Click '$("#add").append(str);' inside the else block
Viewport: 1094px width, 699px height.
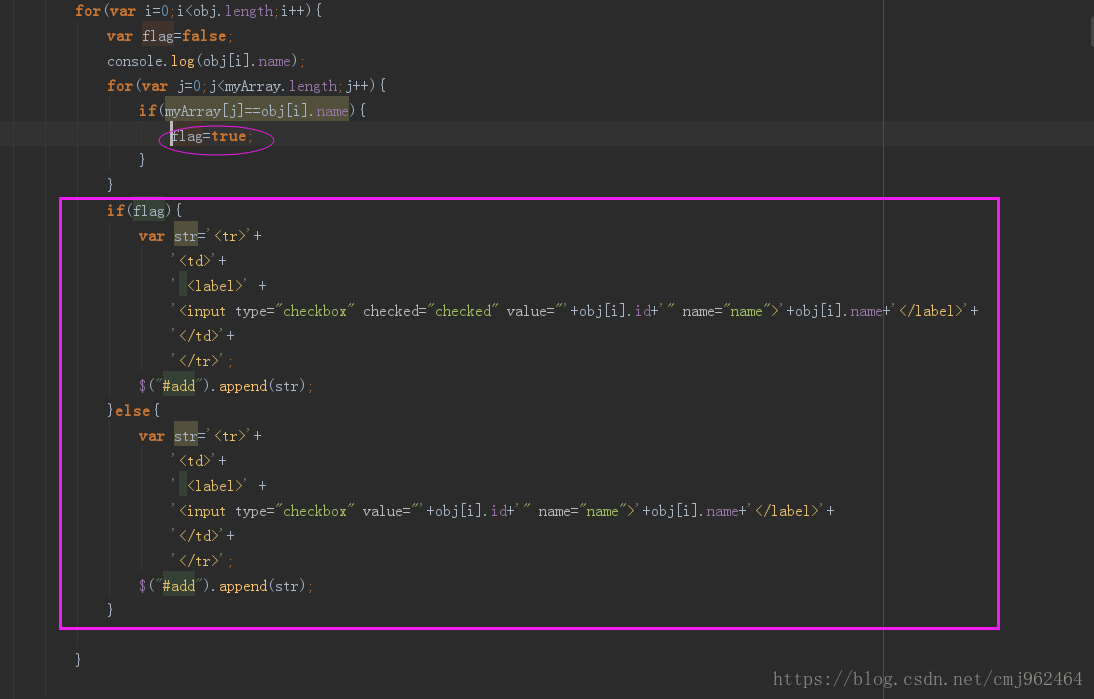tap(226, 587)
